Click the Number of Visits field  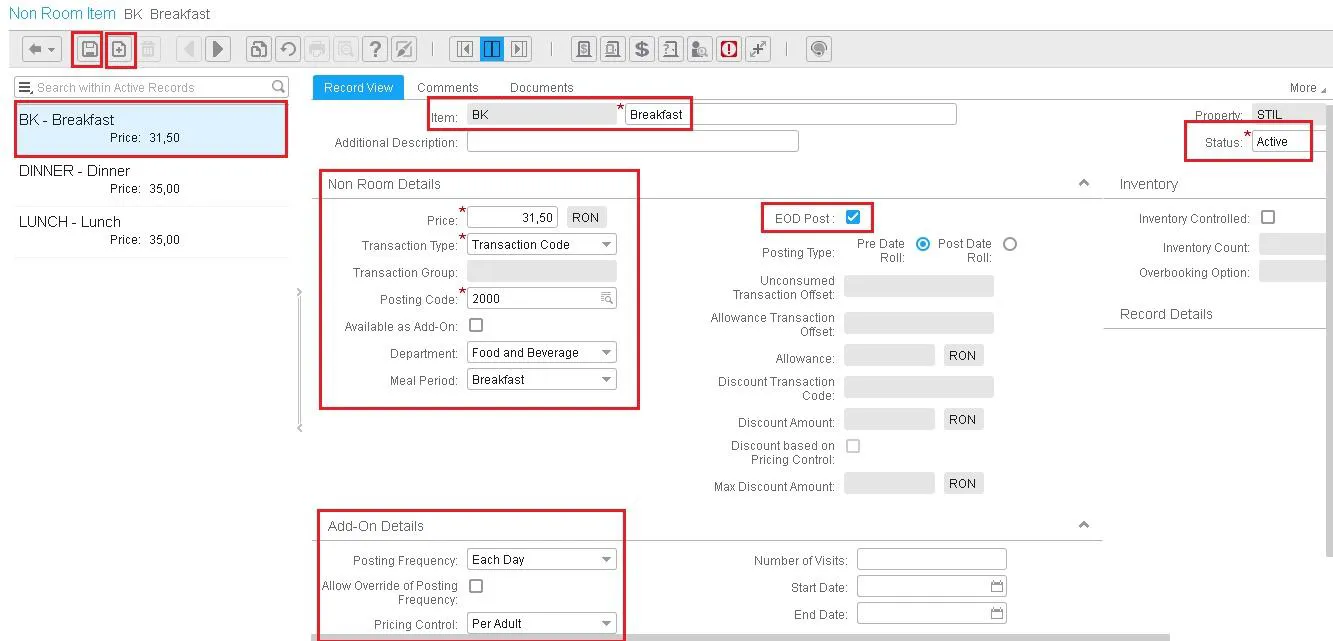pyautogui.click(x=932, y=559)
